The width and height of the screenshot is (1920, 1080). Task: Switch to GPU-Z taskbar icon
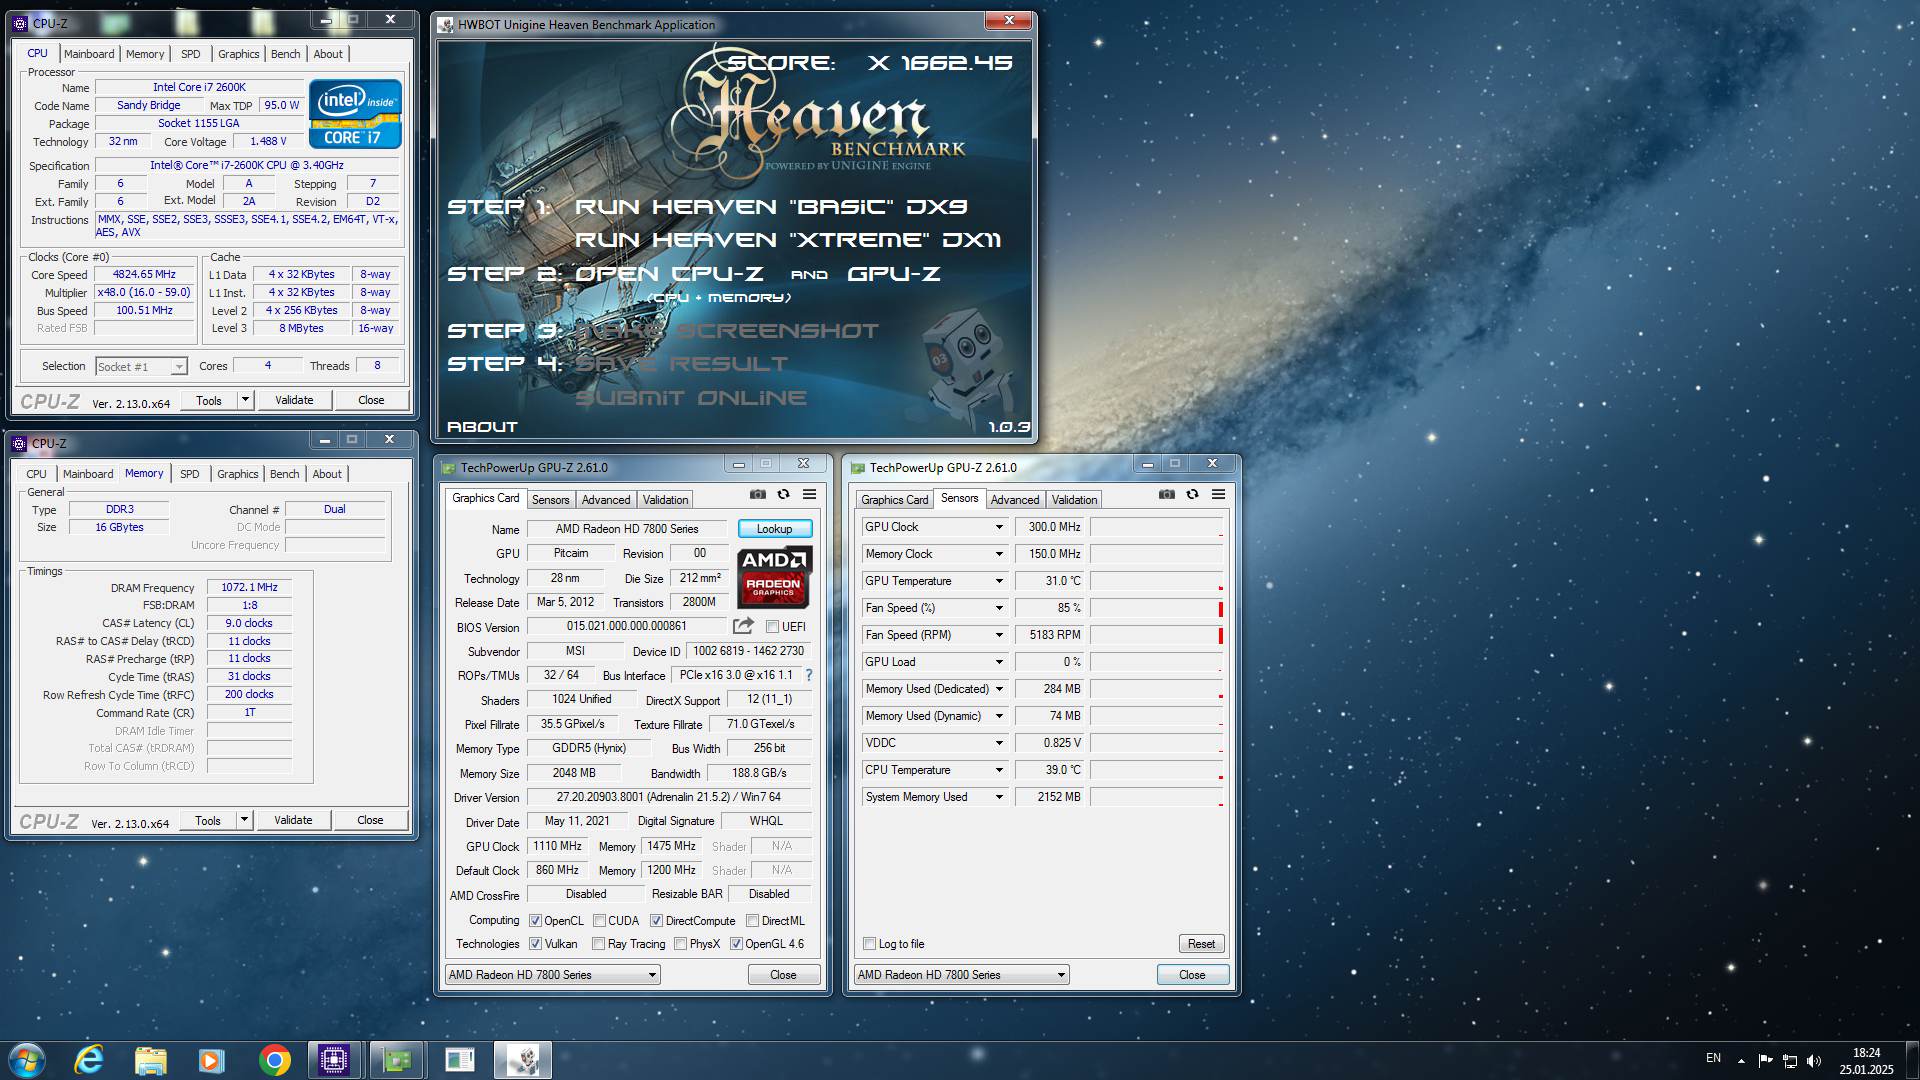point(397,1060)
